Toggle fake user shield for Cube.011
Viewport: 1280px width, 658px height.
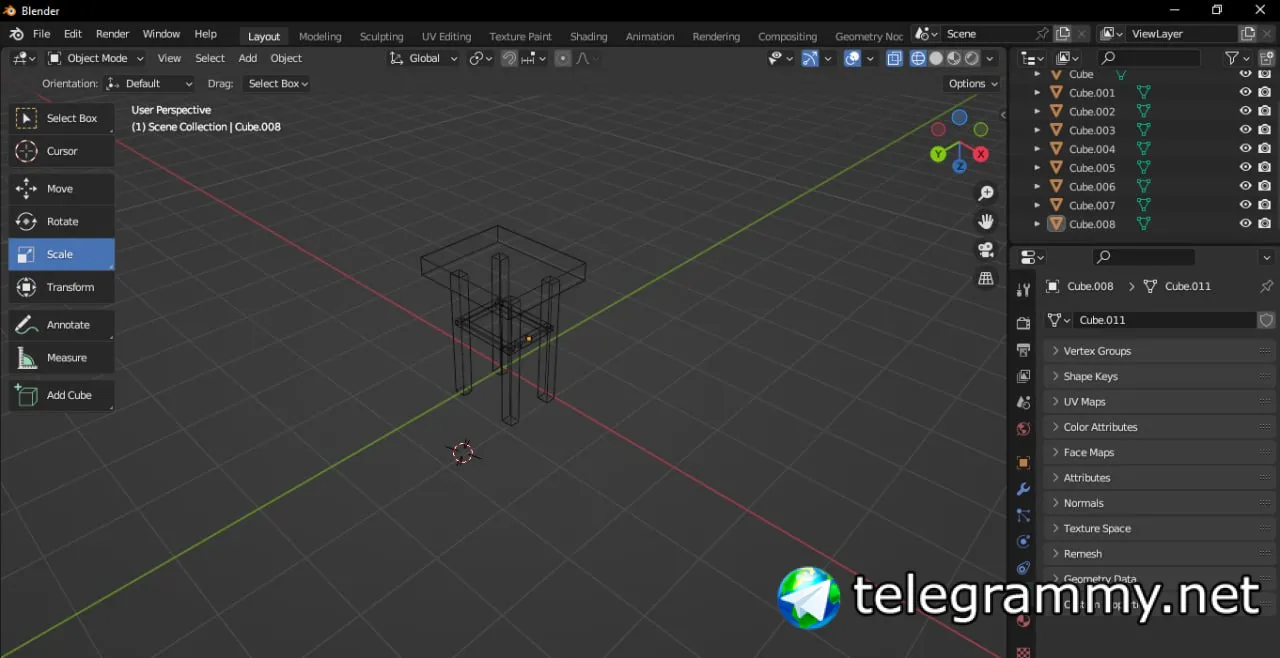point(1267,320)
